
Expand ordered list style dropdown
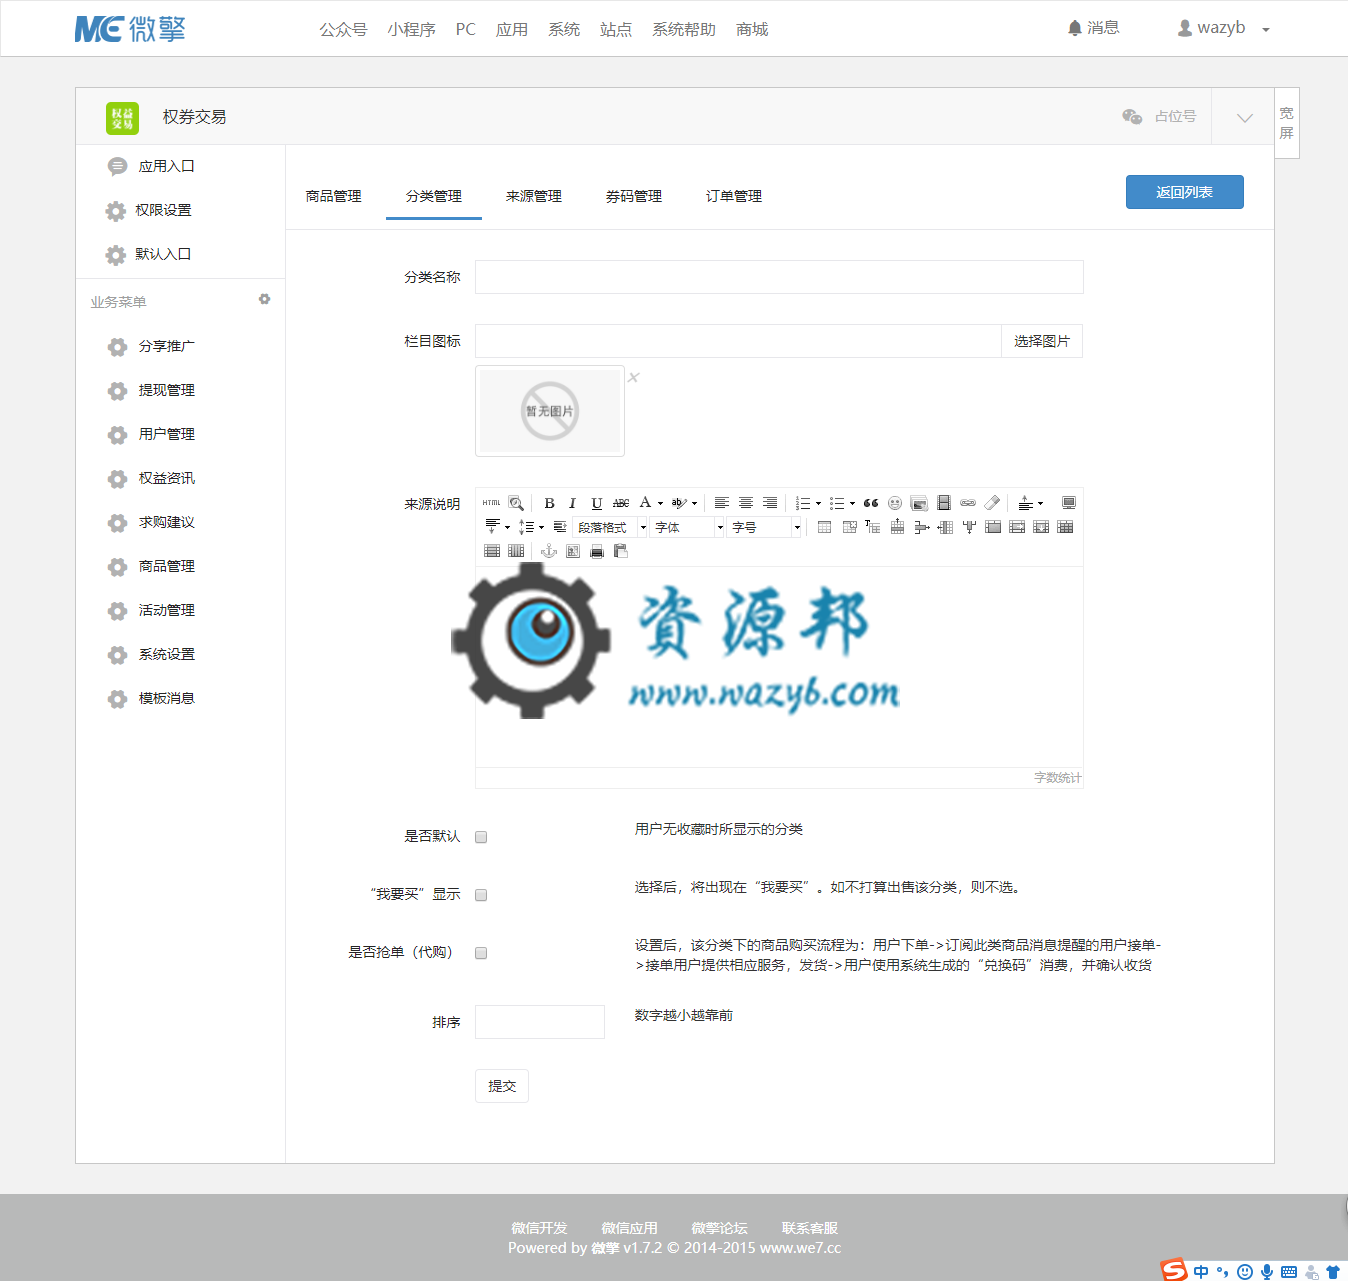tap(818, 504)
